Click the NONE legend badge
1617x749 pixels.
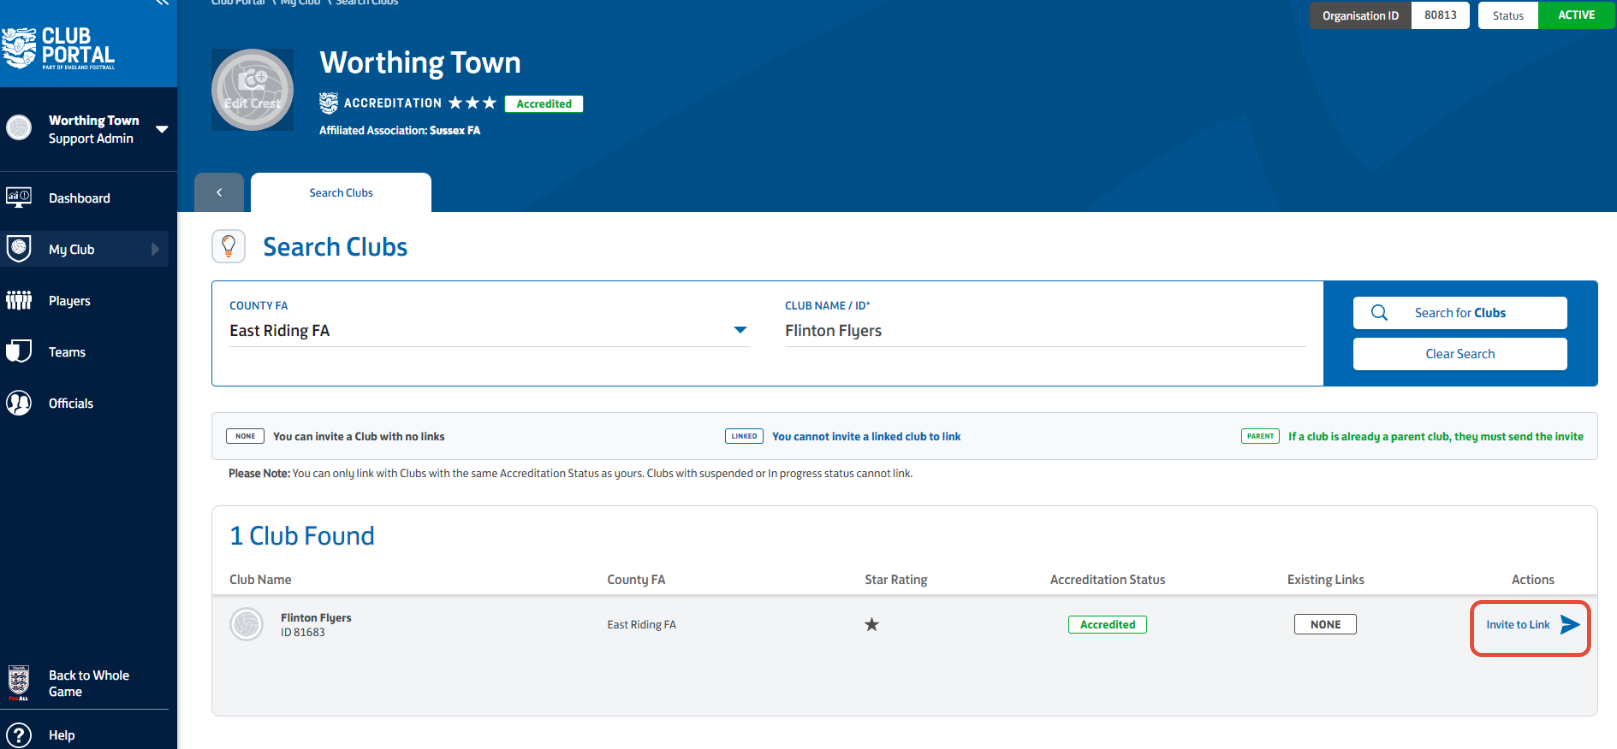[246, 436]
